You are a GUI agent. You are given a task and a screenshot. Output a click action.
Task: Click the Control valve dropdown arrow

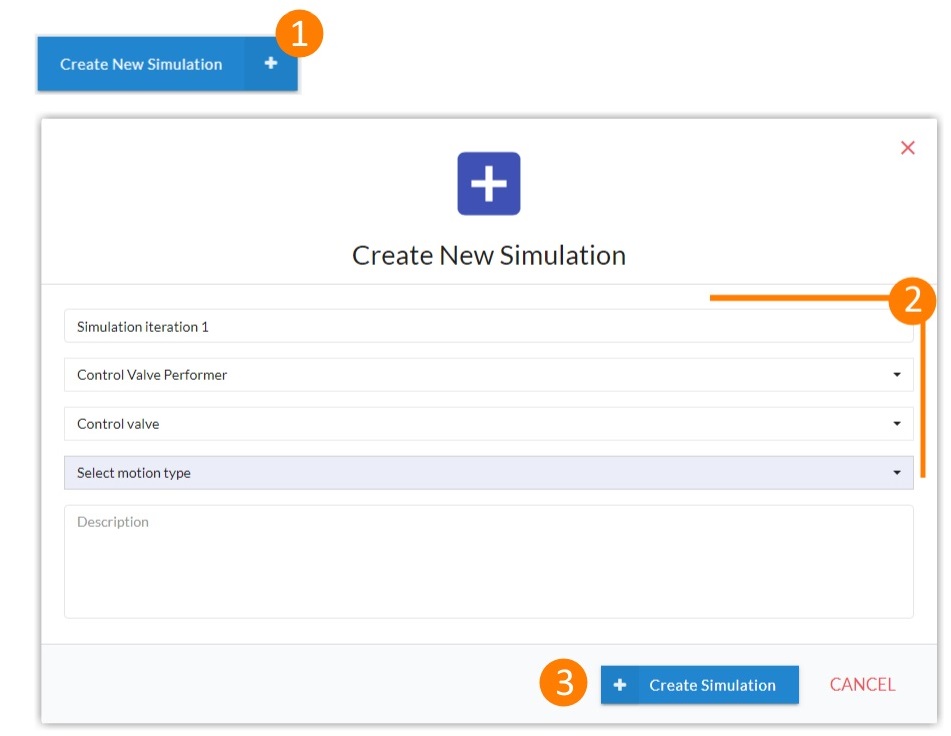(897, 423)
